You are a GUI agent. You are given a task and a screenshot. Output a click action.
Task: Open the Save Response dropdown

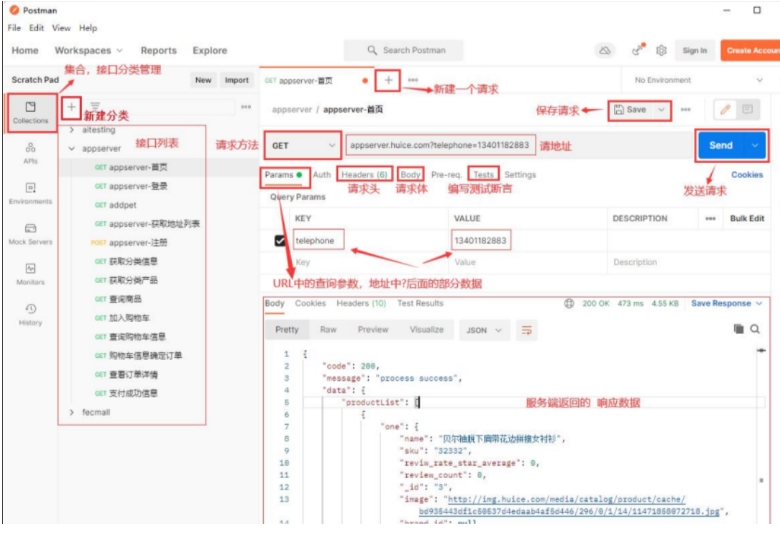tap(726, 303)
